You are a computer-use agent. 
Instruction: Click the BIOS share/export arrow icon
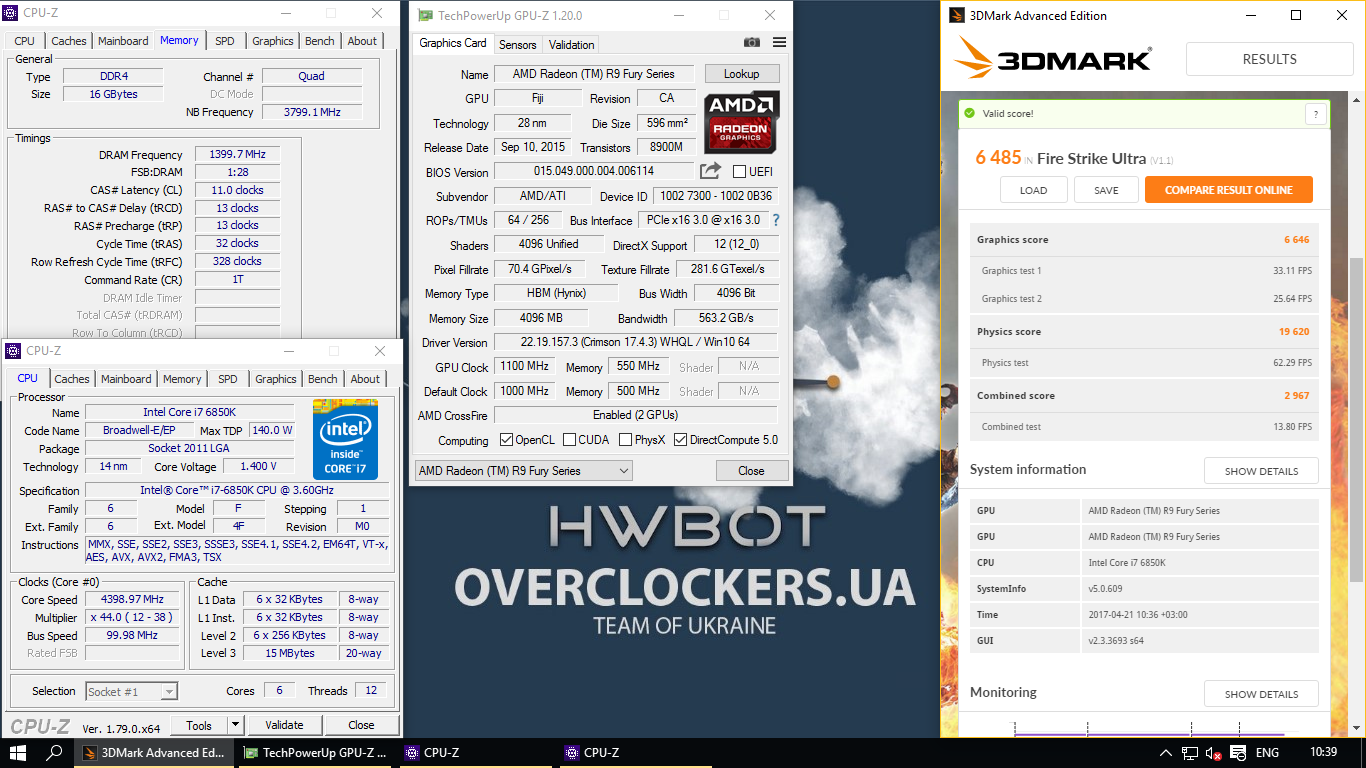pos(710,171)
